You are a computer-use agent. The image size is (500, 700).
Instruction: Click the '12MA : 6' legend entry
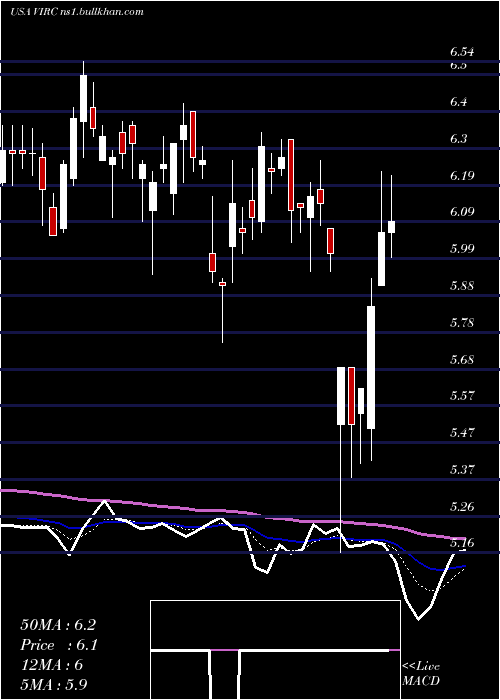coord(51,665)
